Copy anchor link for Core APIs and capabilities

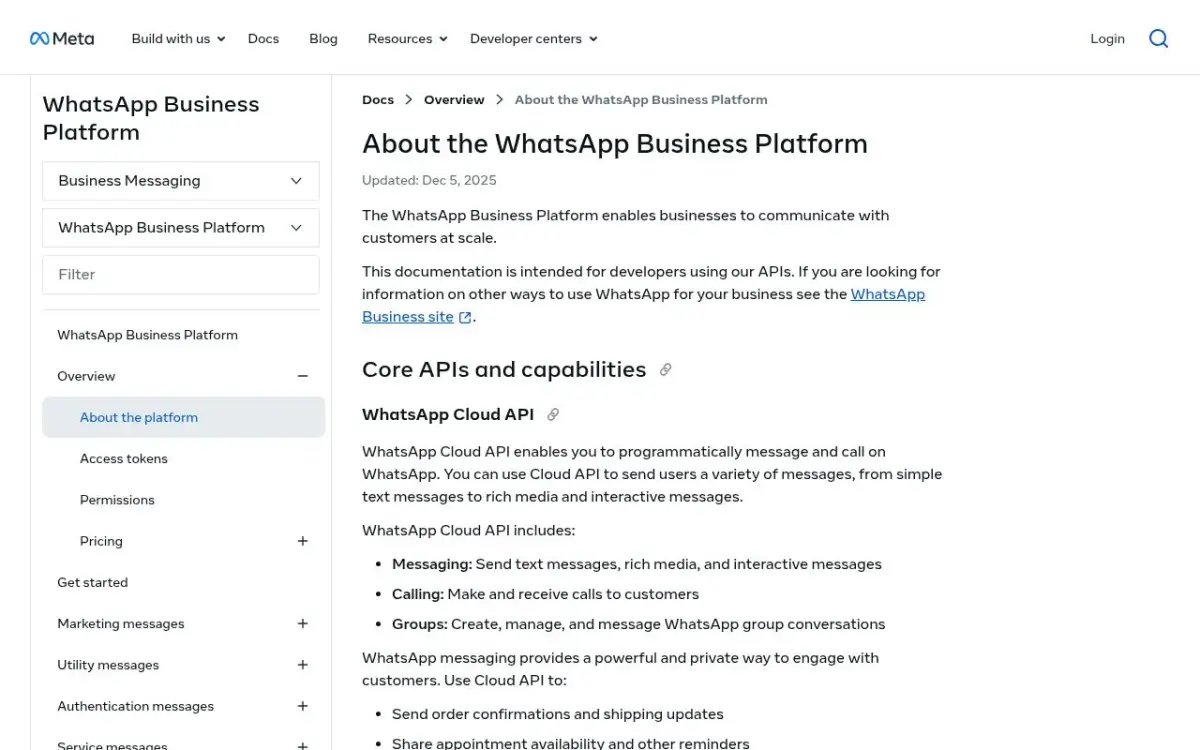point(666,369)
